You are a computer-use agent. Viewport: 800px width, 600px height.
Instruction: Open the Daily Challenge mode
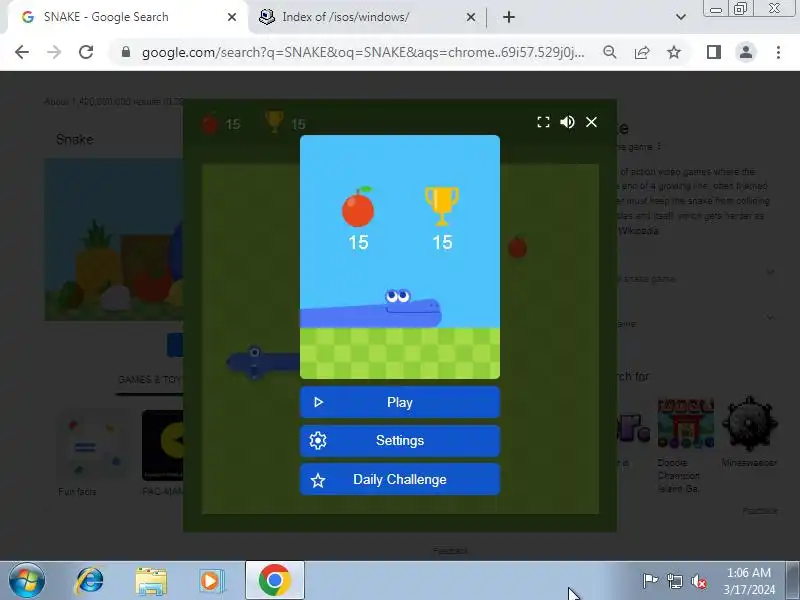(x=399, y=480)
